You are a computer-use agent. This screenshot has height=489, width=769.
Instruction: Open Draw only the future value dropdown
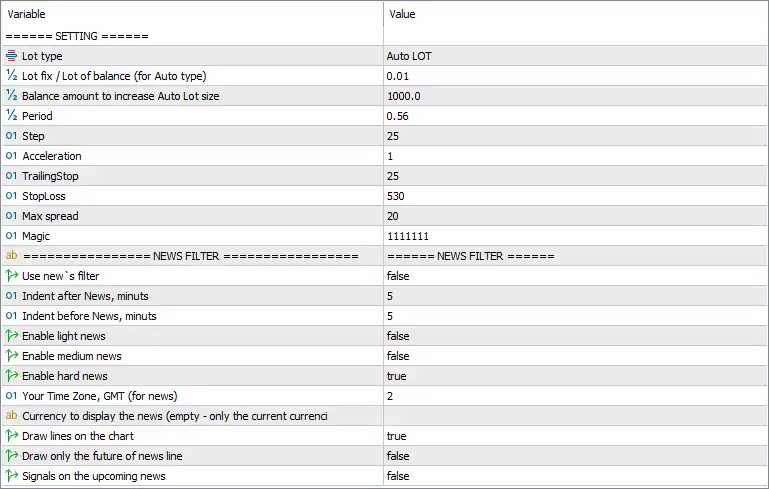coord(575,456)
